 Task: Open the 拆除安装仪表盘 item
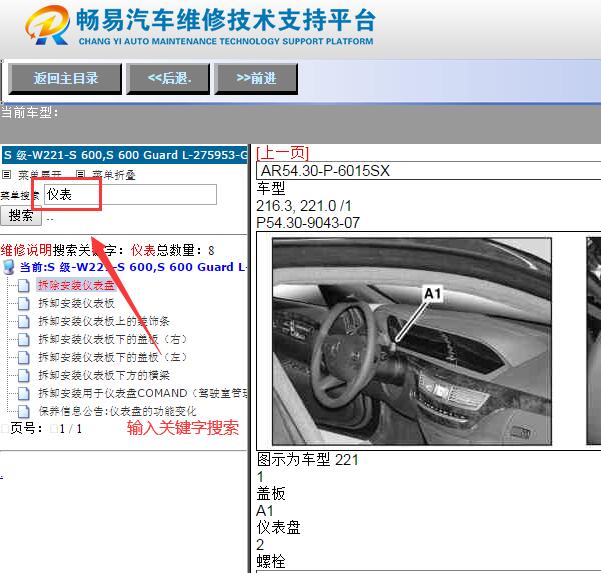pyautogui.click(x=76, y=285)
